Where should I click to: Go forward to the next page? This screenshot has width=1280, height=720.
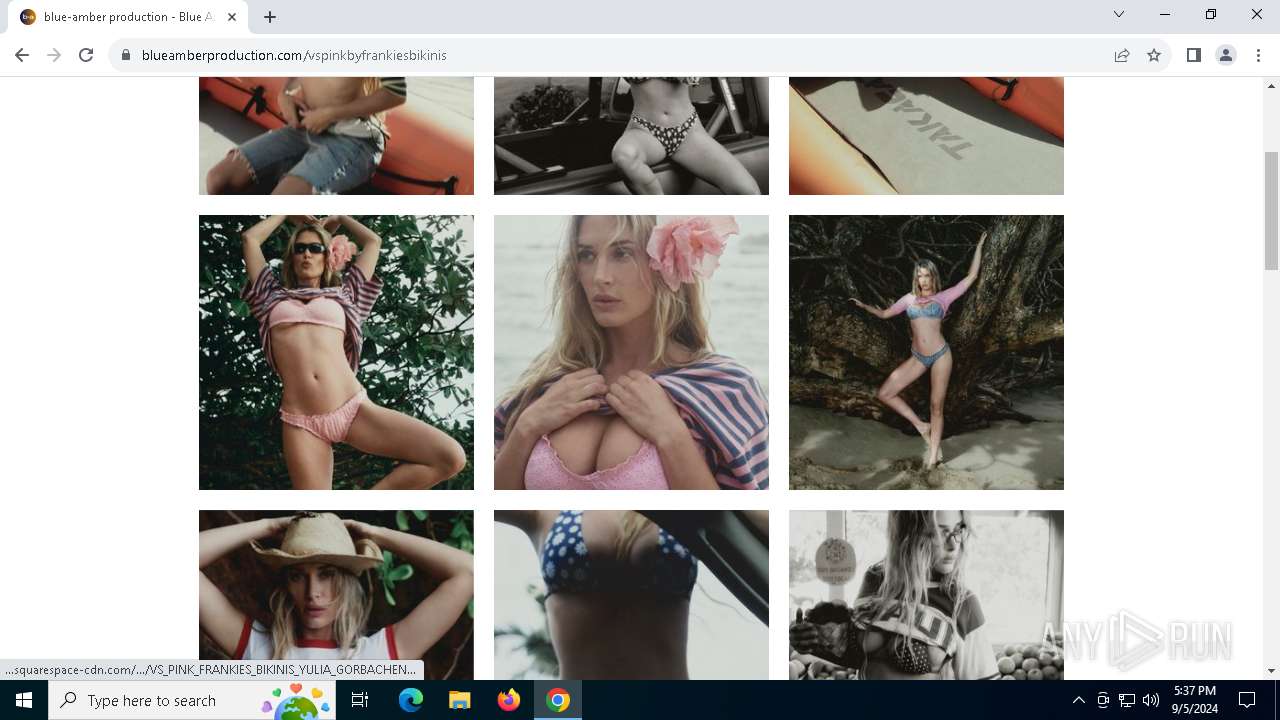tap(54, 55)
